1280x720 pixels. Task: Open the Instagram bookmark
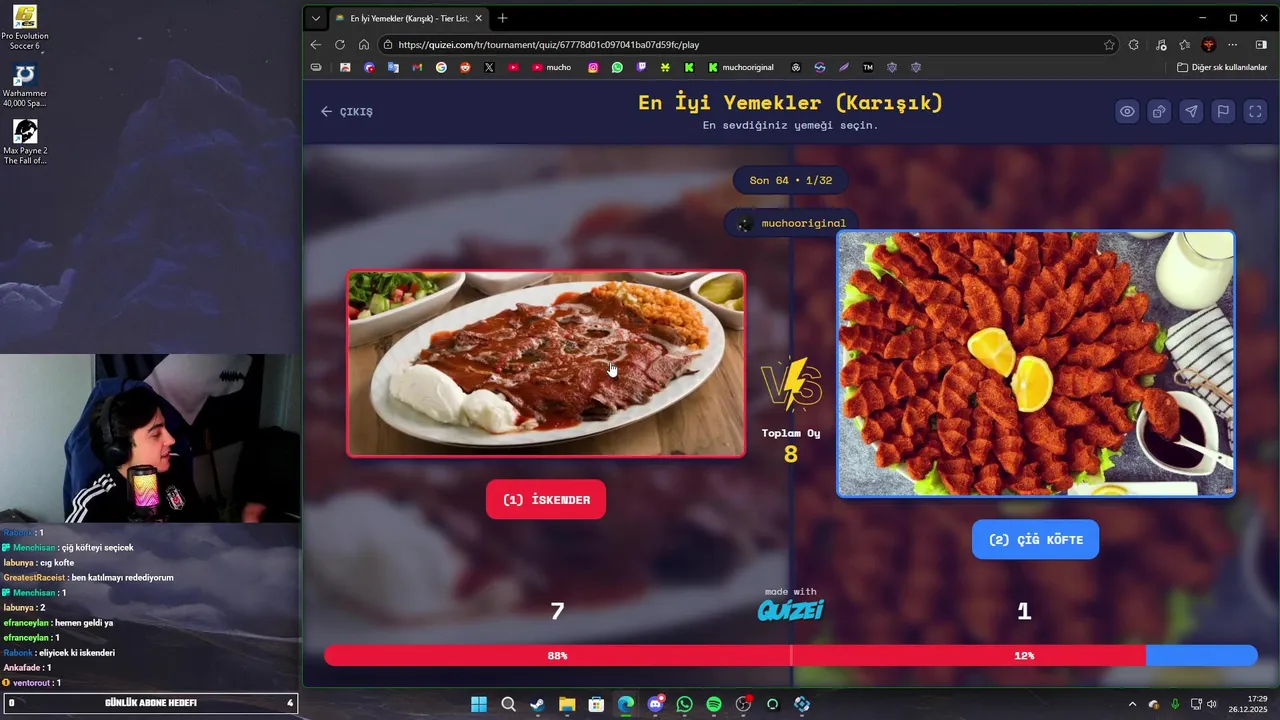tap(593, 68)
